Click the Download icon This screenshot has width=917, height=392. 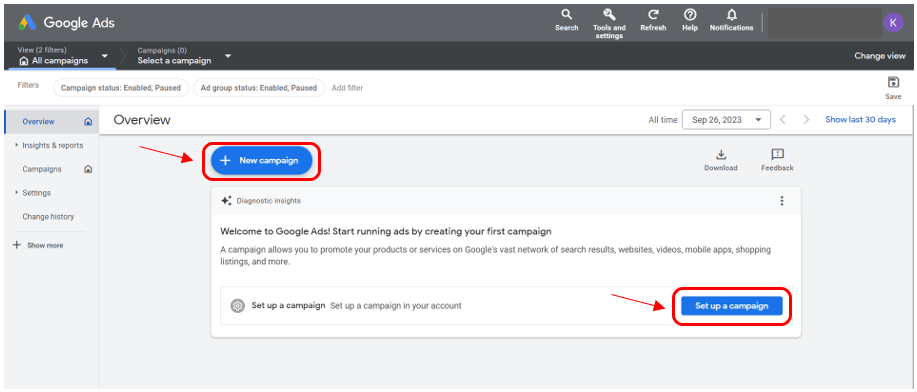coord(721,154)
